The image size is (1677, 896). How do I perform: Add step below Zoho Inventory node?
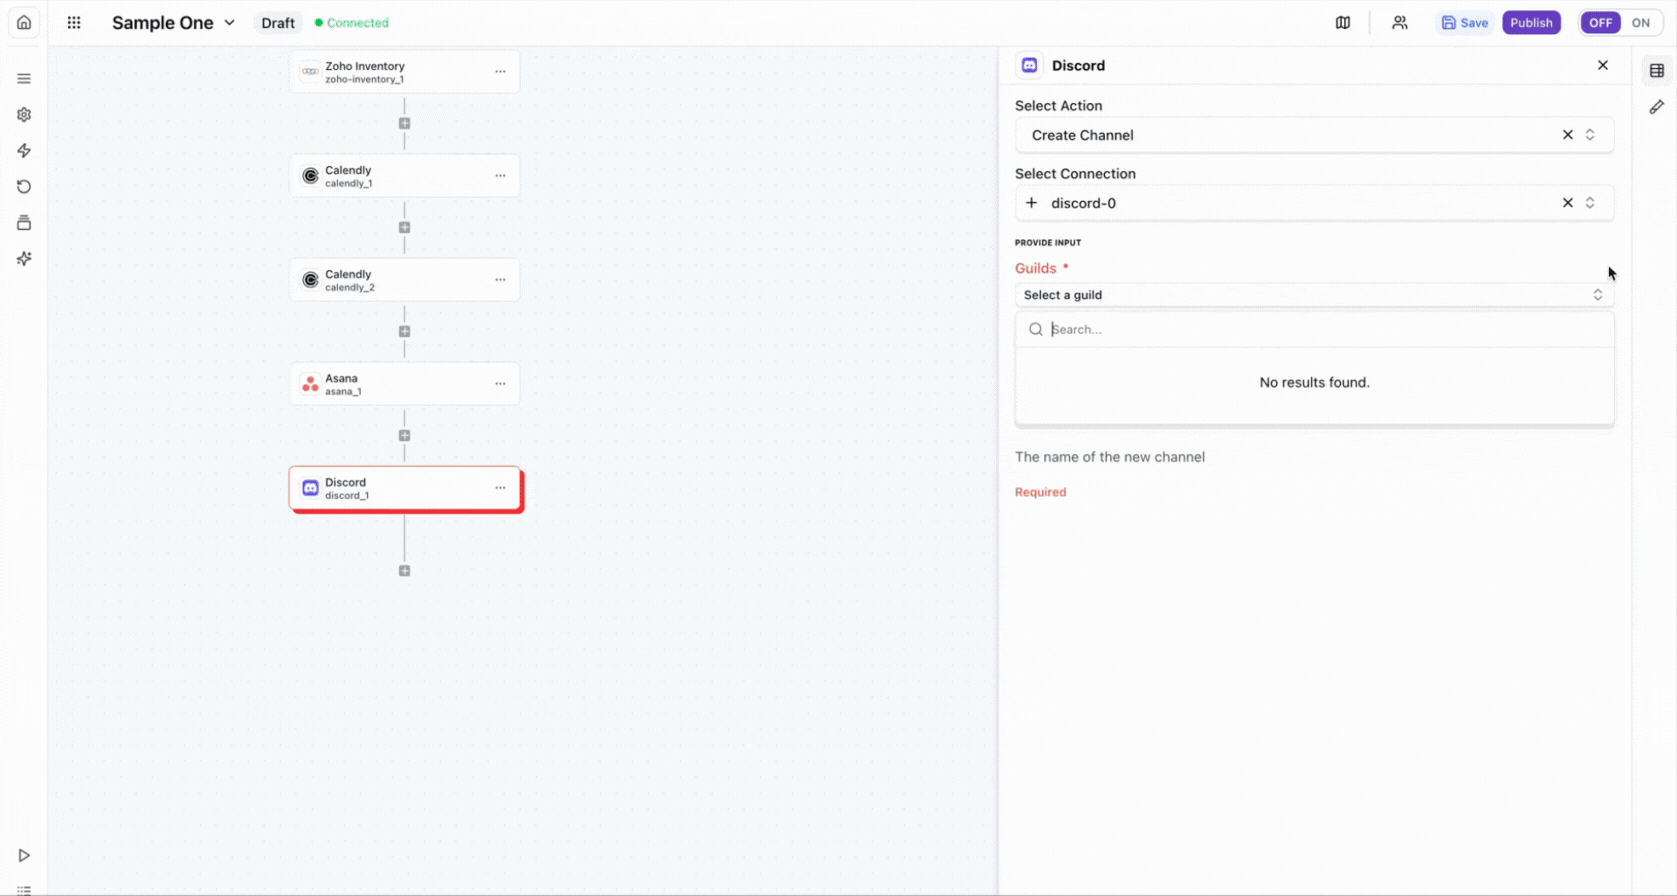404,124
